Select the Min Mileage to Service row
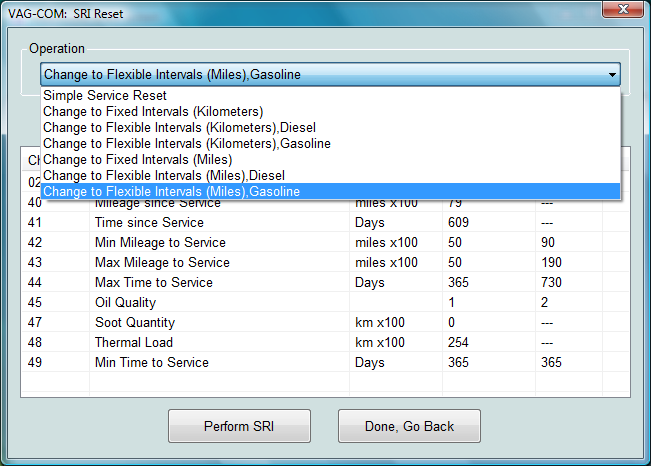Image resolution: width=651 pixels, height=466 pixels. 326,243
